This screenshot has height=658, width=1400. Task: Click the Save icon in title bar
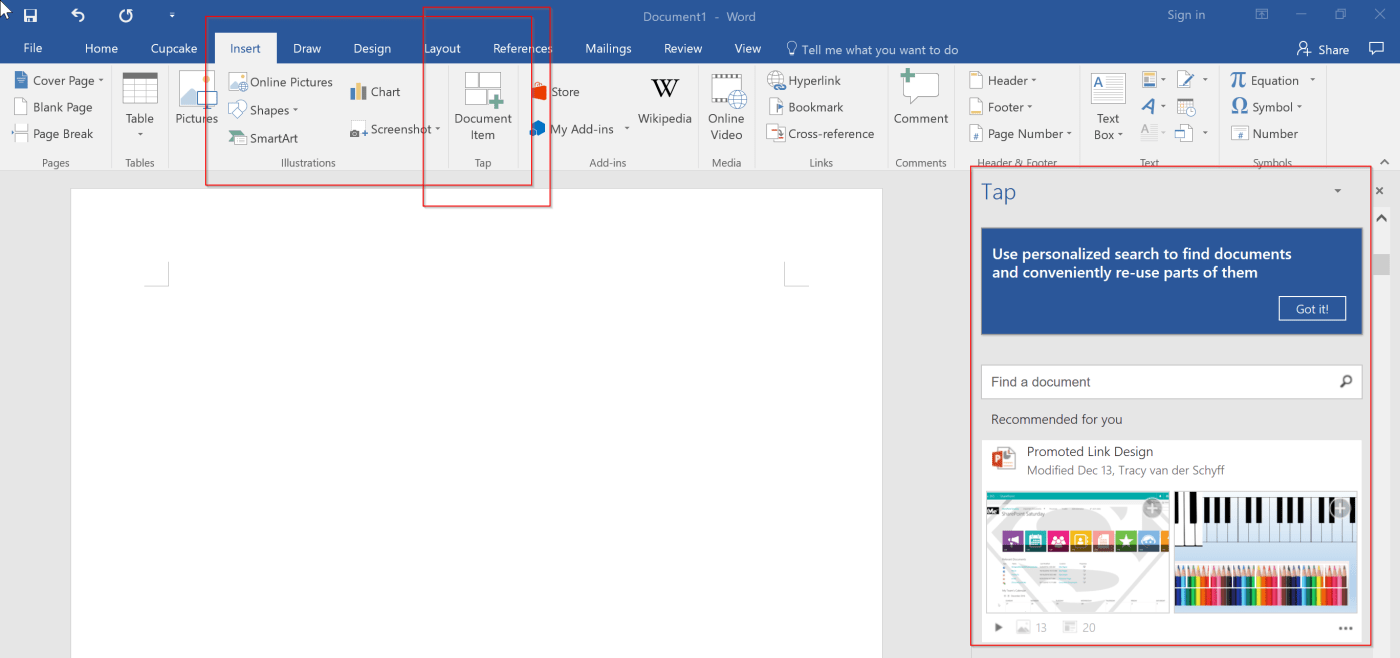point(30,16)
